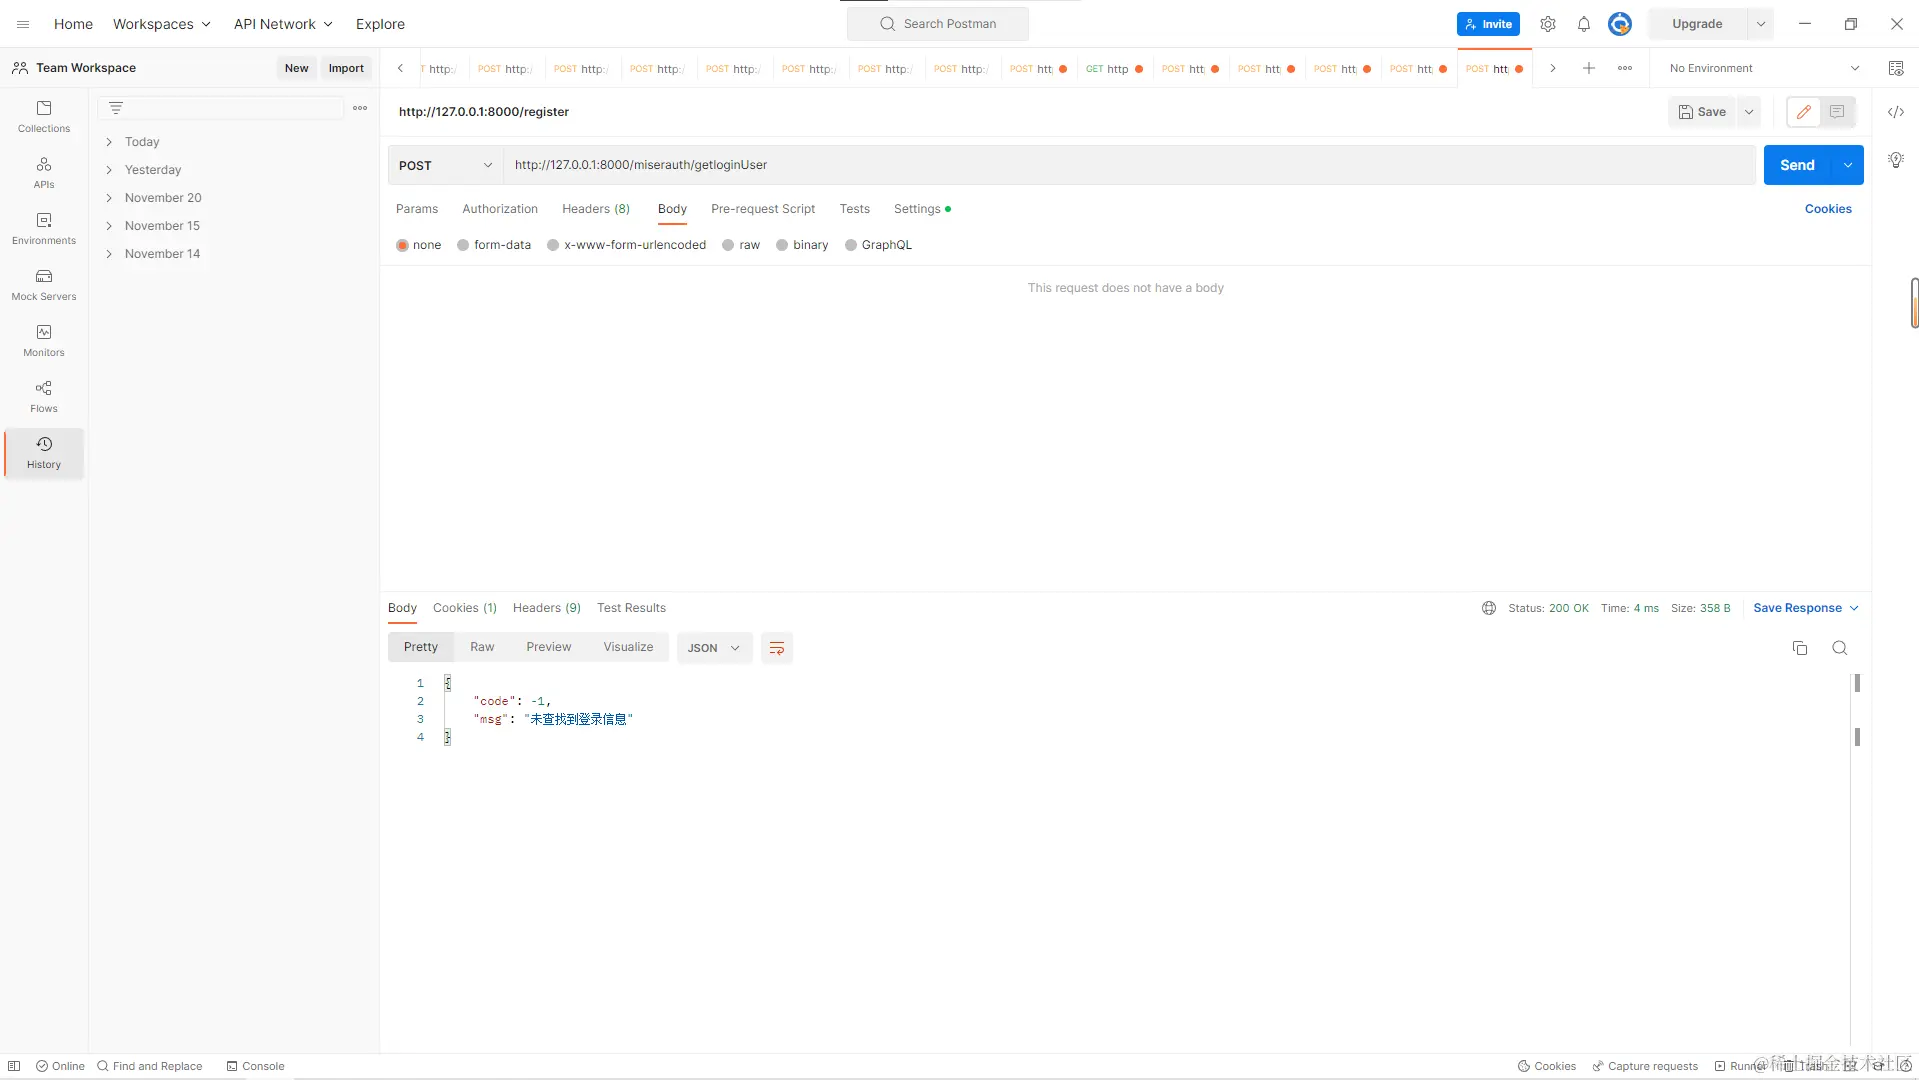Open the History sidebar panel
The image size is (1919, 1080).
[x=44, y=452]
